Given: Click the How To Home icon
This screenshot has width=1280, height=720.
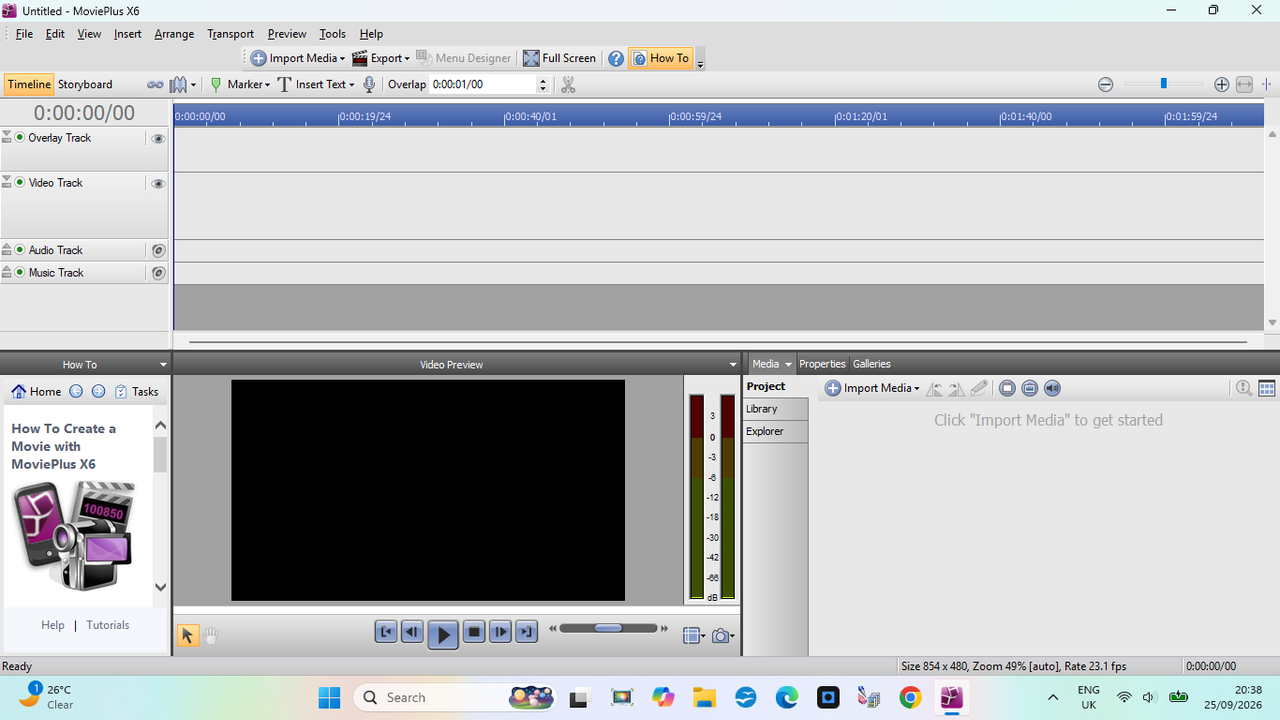Looking at the screenshot, I should [x=19, y=392].
